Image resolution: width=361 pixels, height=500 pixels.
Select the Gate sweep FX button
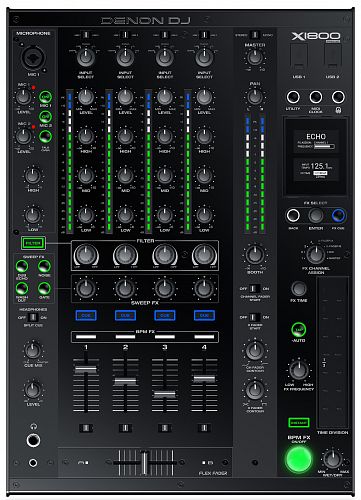[44, 288]
